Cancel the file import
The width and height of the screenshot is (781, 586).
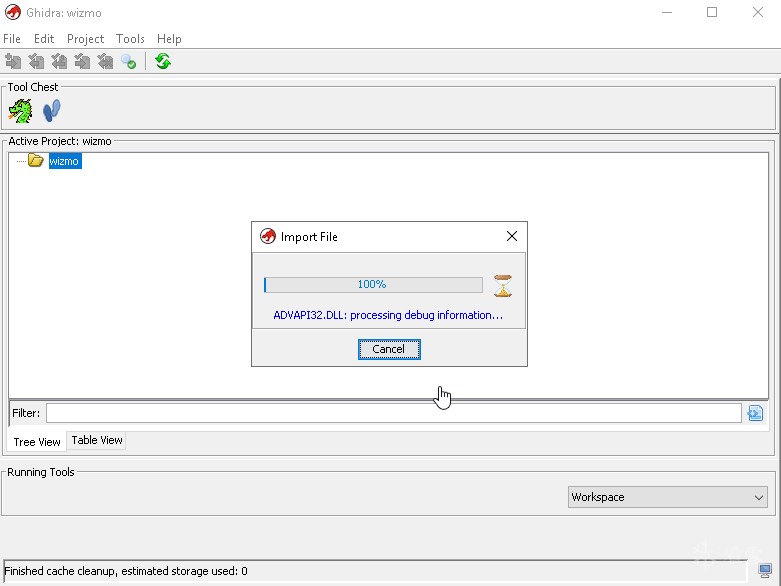[389, 349]
